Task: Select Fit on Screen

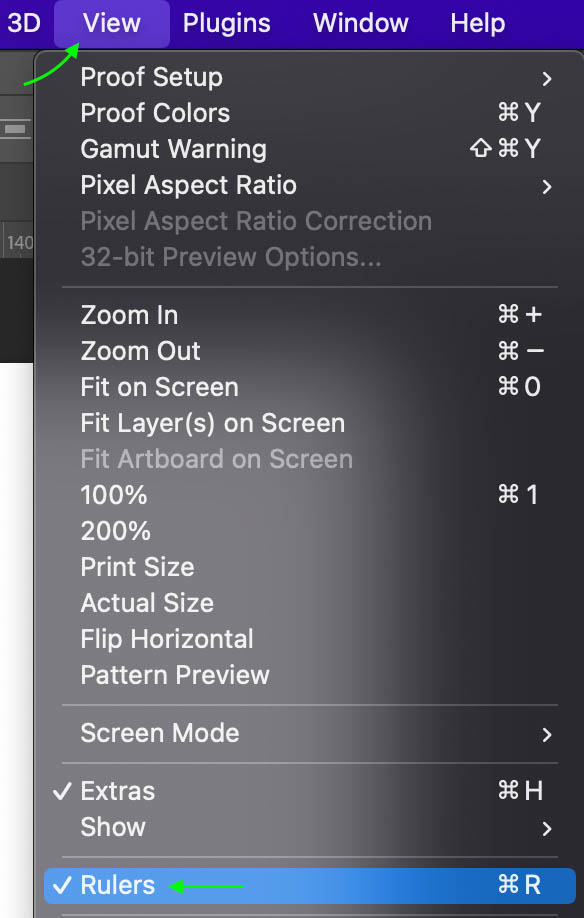Action: (159, 387)
